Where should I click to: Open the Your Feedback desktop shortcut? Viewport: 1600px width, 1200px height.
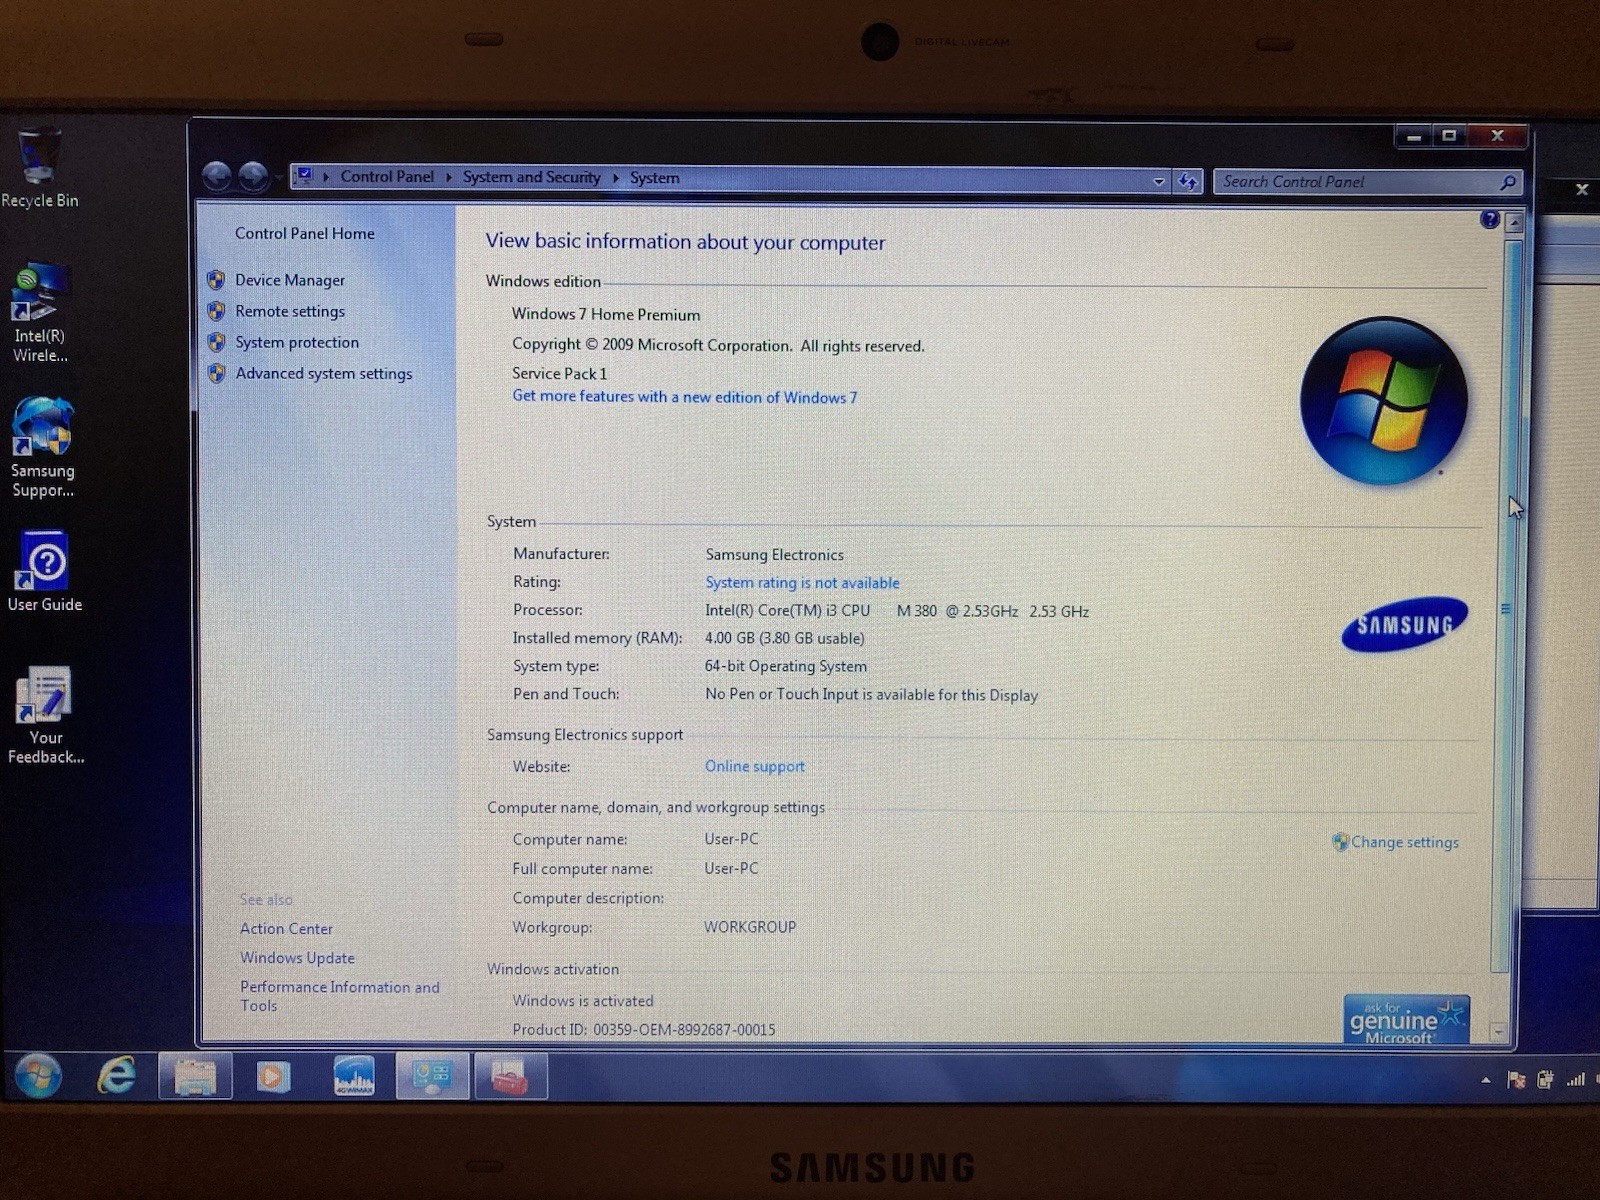pos(45,715)
